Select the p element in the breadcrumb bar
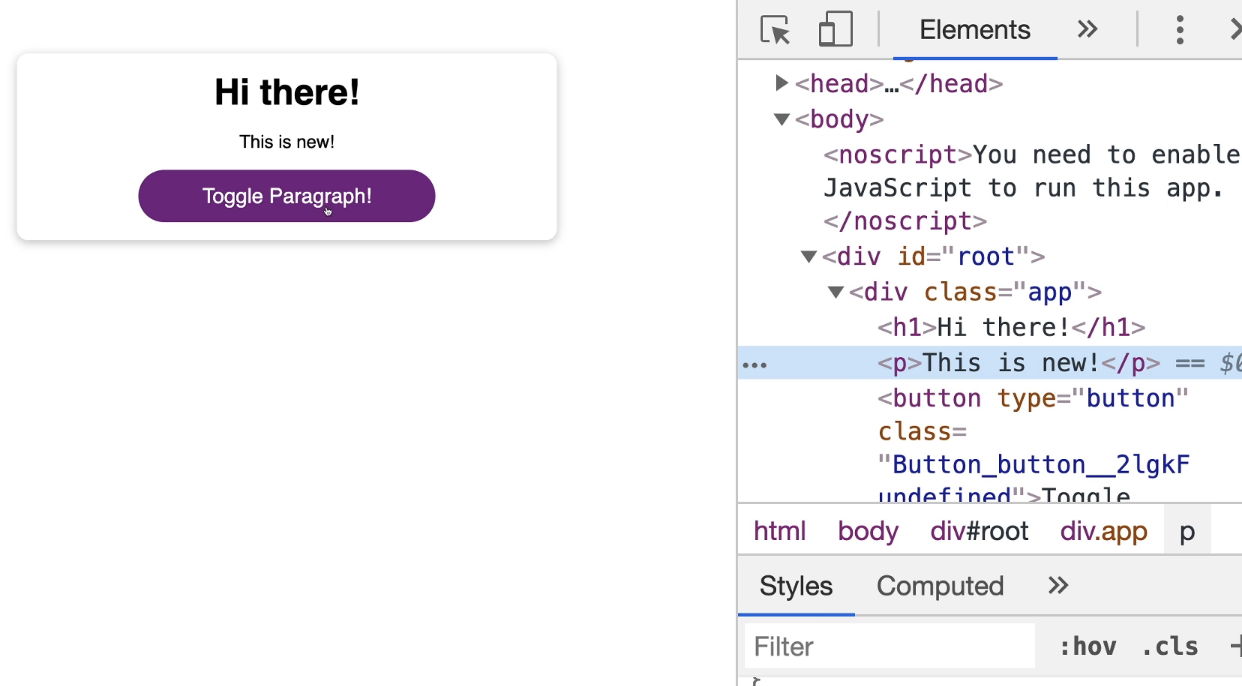Screen dimensions: 1242x686 click(1187, 531)
